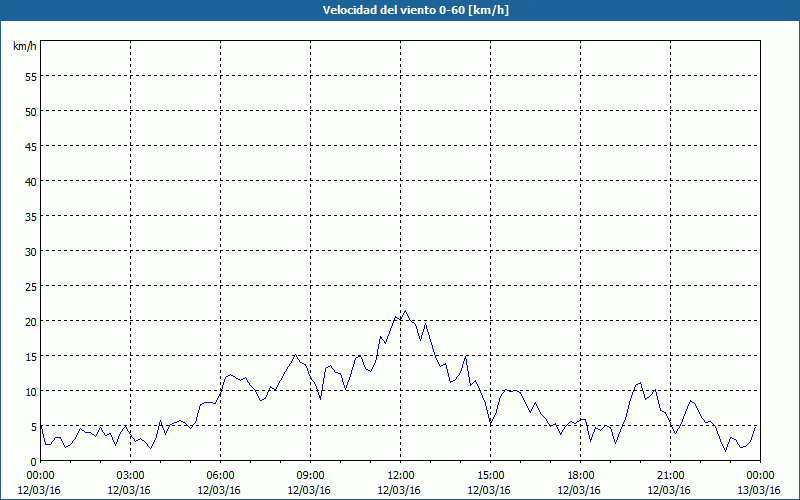Click the title "Velocidad del viento 0-60 [km/h]"
800x500 pixels.
pos(416,10)
